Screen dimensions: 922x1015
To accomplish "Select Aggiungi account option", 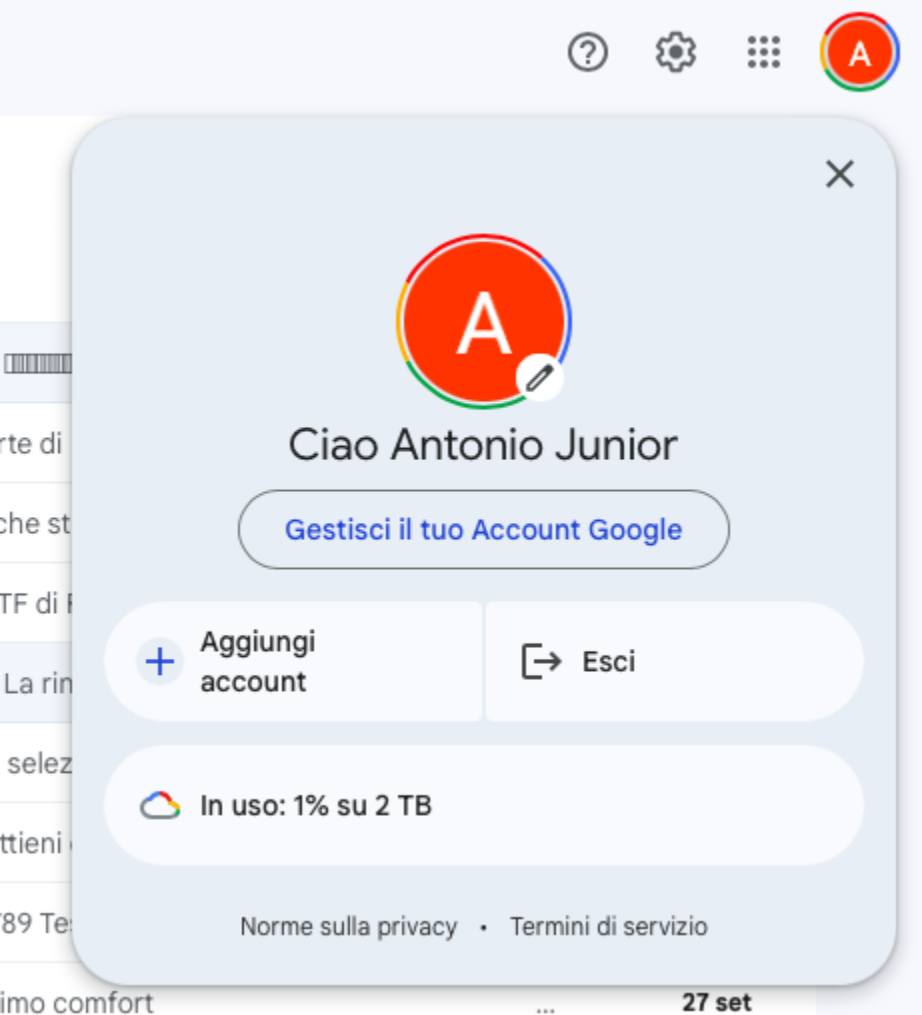I will point(293,662).
